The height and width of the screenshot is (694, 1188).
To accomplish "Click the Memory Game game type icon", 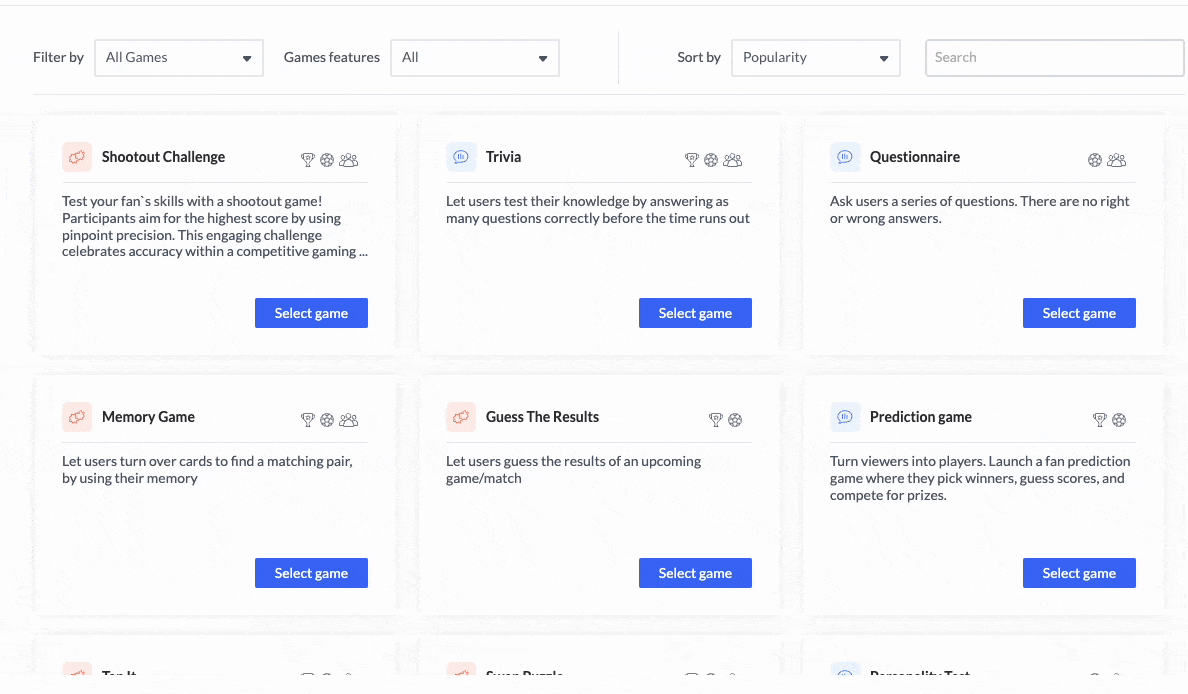I will click(77, 417).
